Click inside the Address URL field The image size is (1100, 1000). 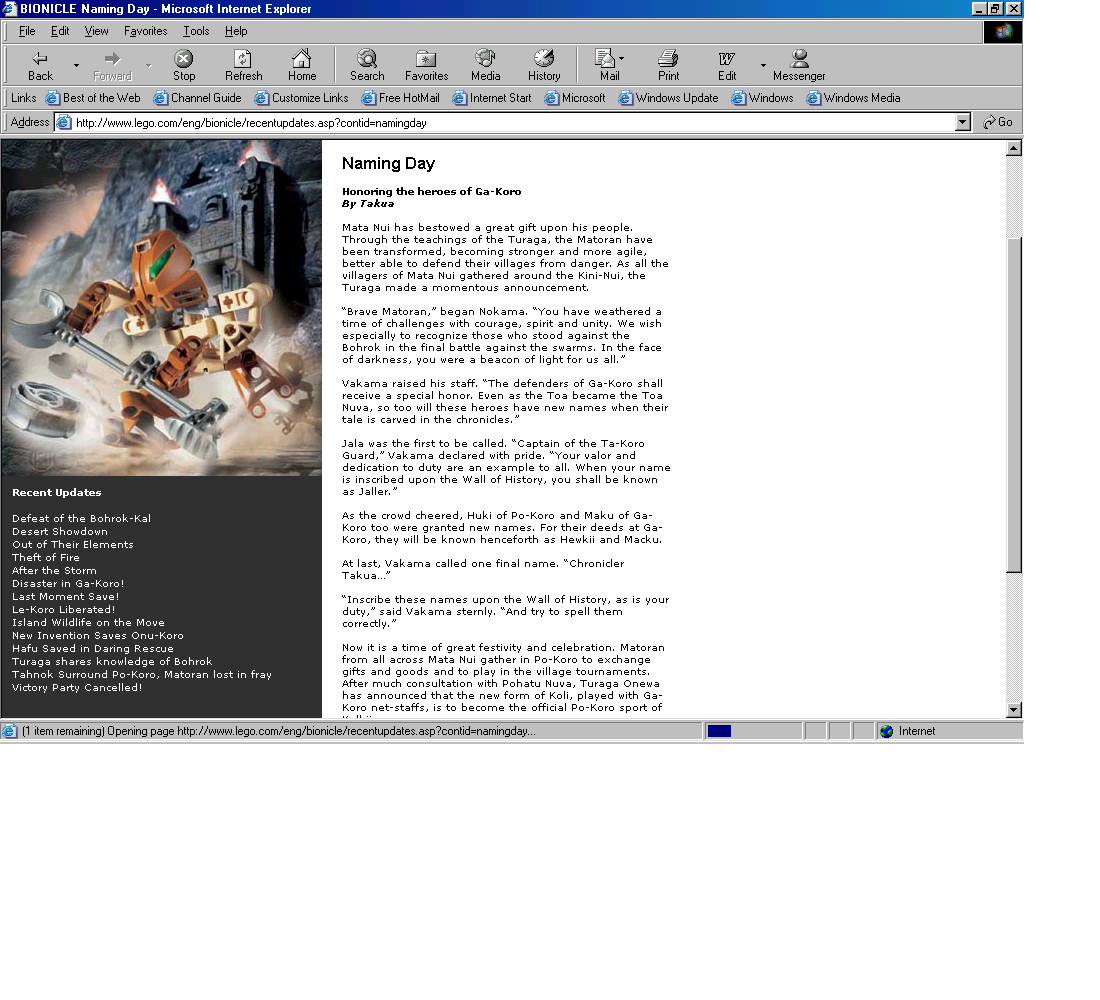[x=500, y=122]
